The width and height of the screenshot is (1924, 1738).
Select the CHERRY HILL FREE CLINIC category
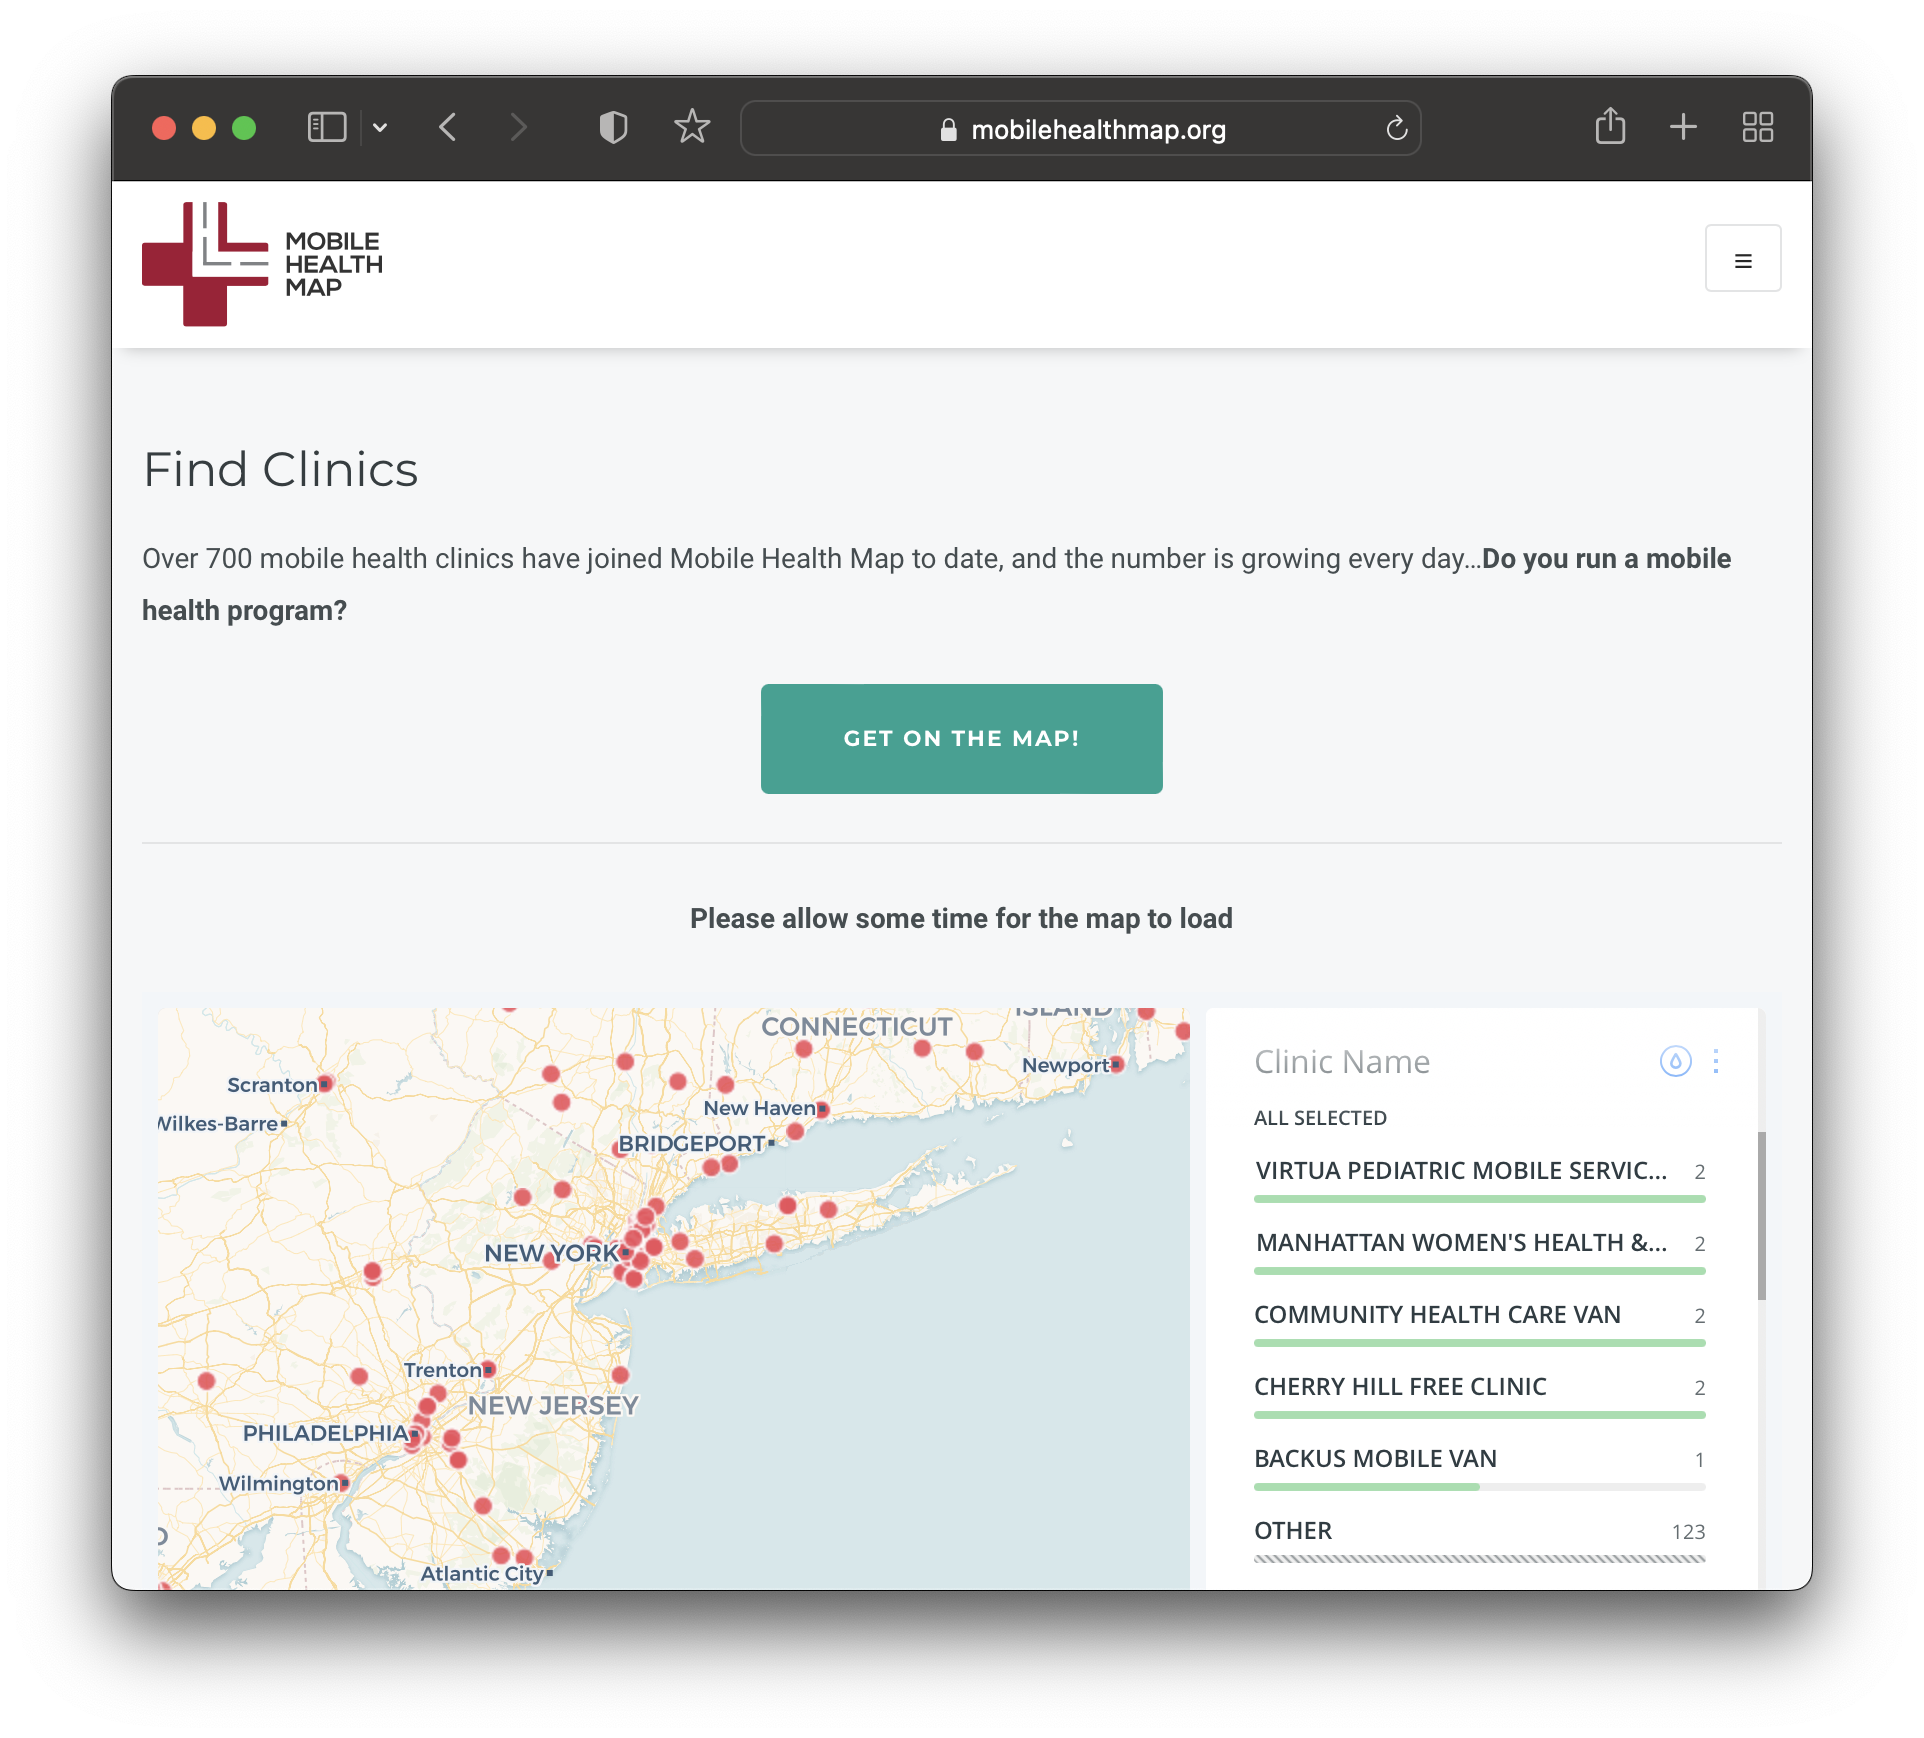(x=1400, y=1387)
